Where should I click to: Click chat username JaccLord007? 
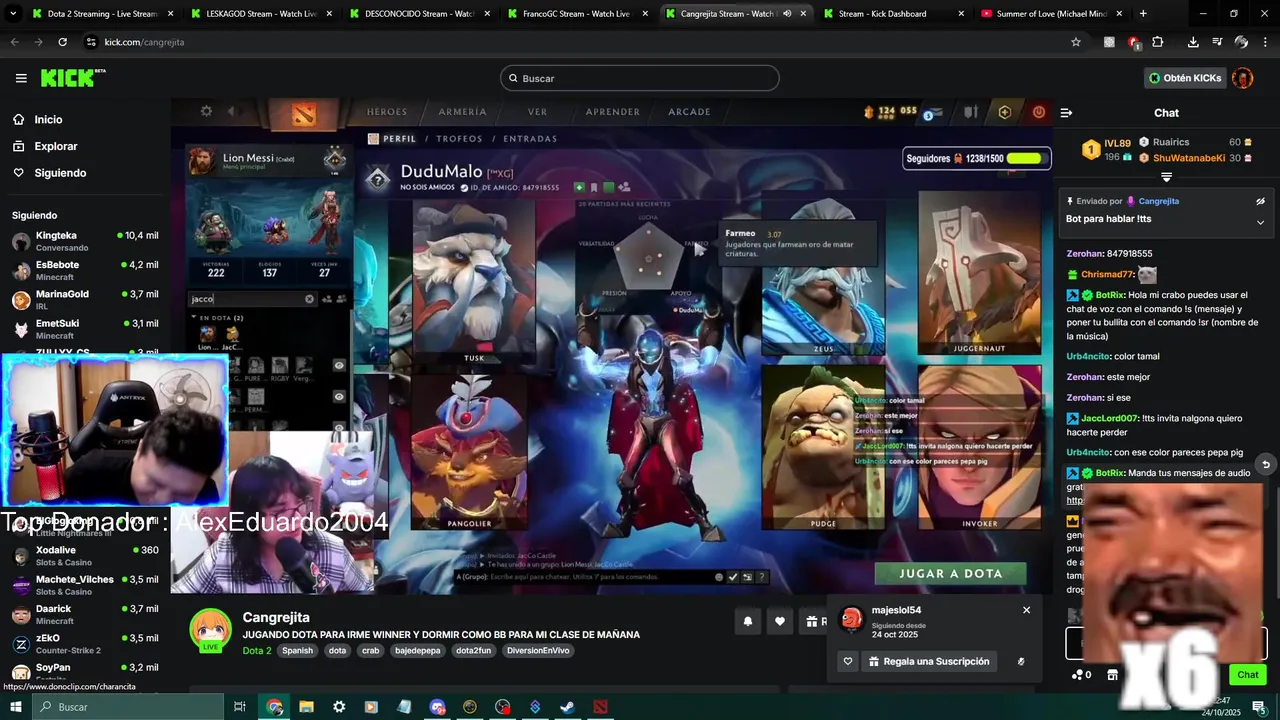[x=1109, y=418]
